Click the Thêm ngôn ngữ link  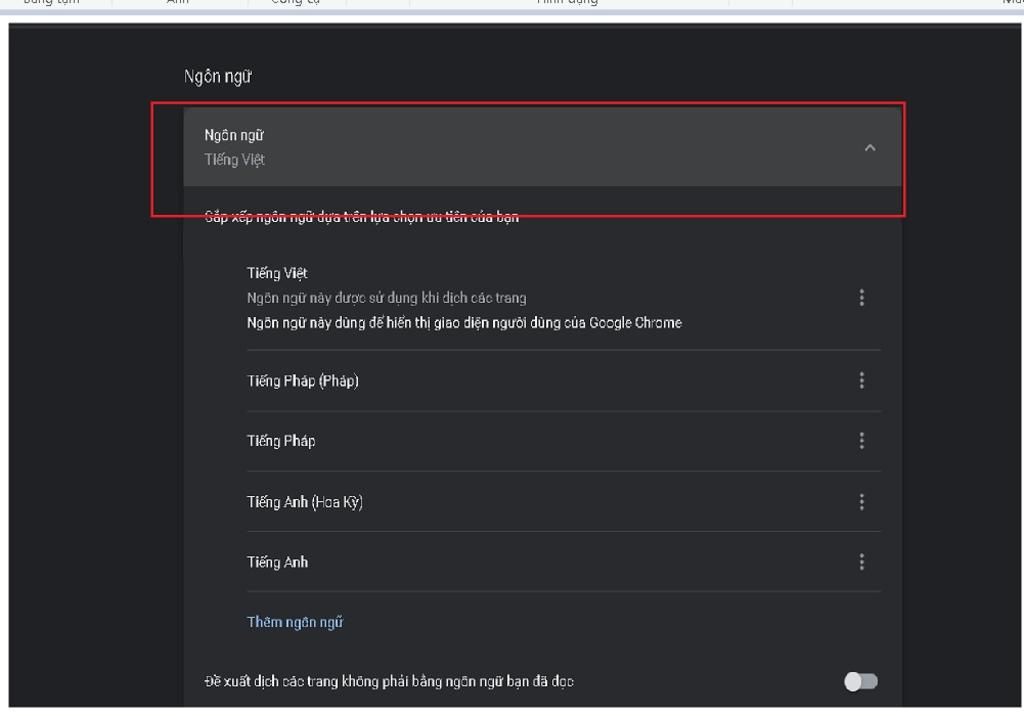[x=295, y=622]
